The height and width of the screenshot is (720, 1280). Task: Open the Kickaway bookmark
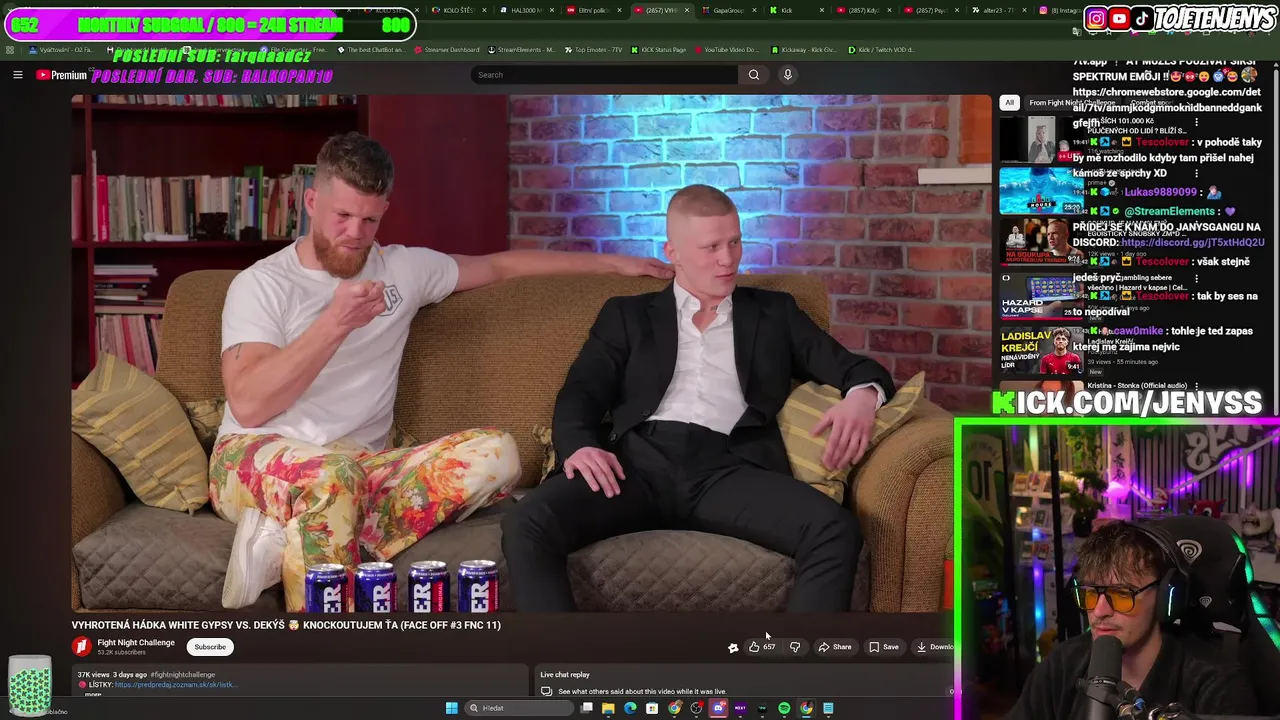[804, 49]
